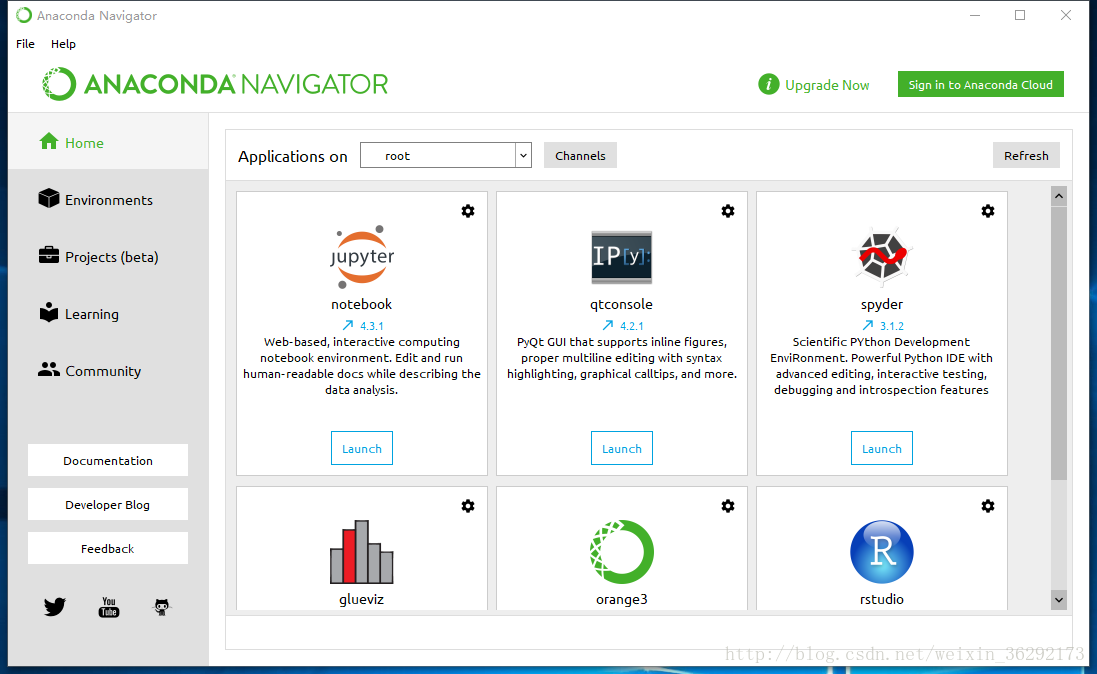Click the qtconsole version 4.2.1

point(632,326)
